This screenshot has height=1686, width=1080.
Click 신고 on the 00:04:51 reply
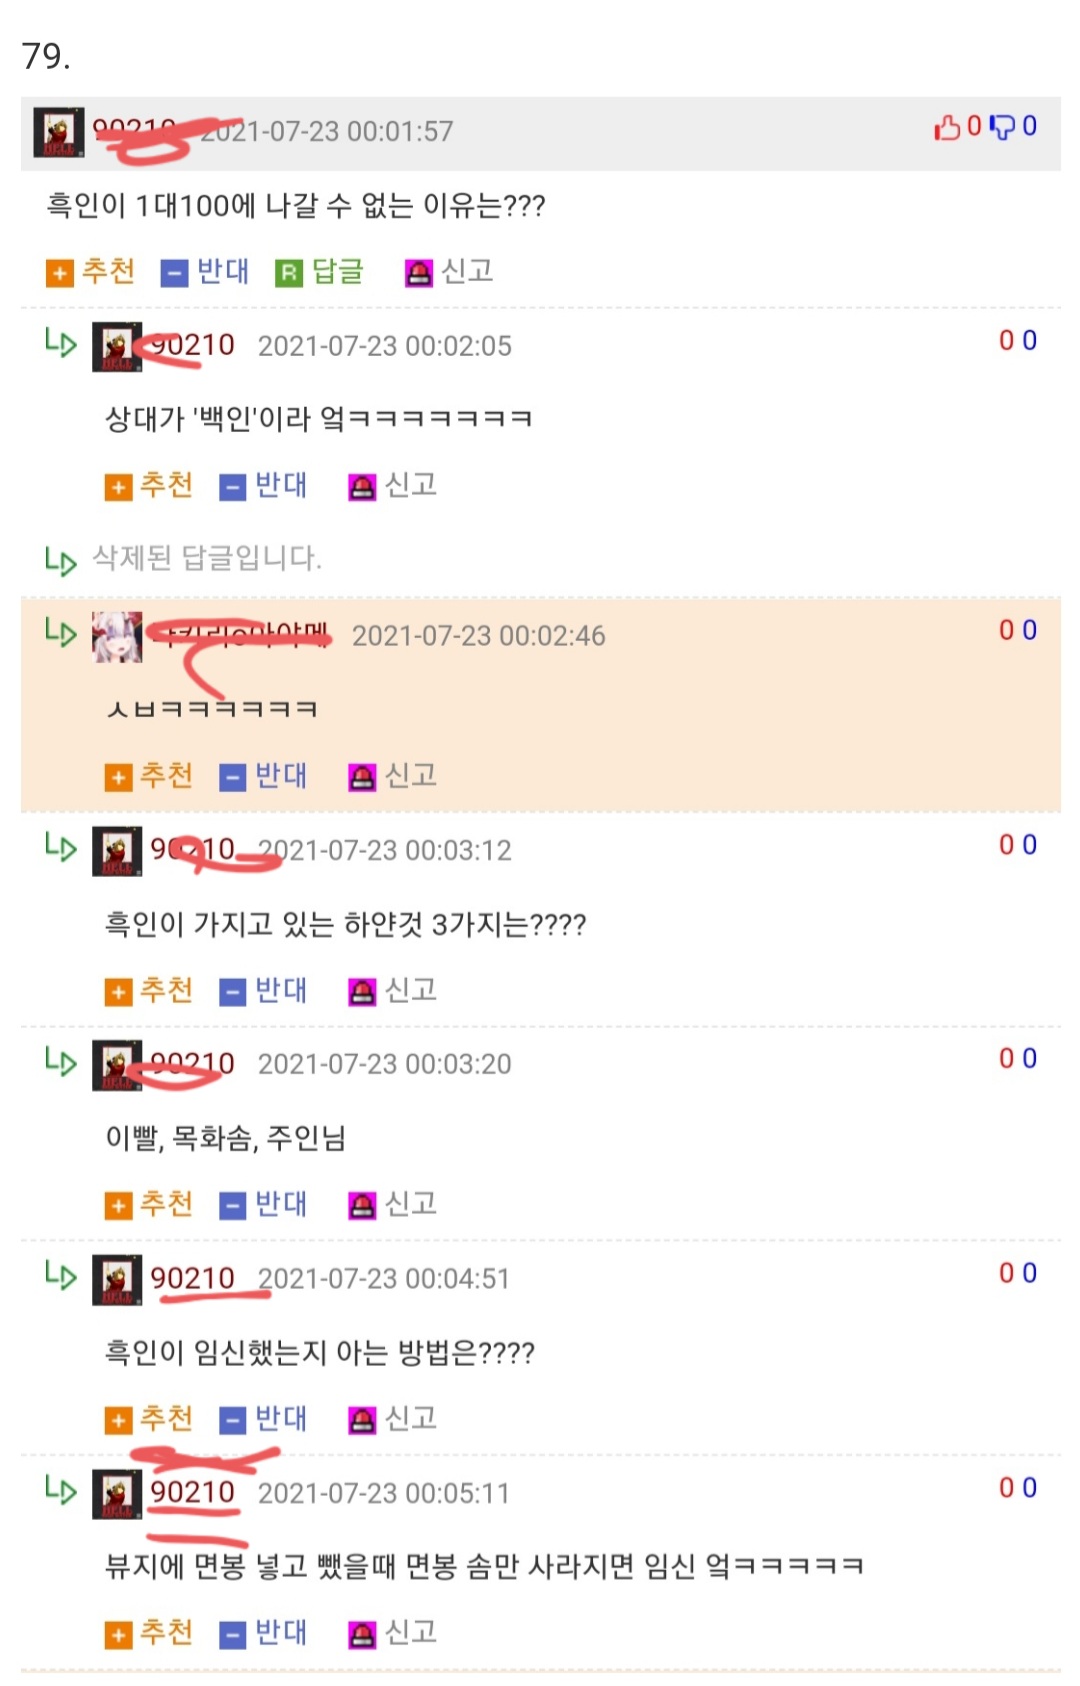pos(393,1419)
